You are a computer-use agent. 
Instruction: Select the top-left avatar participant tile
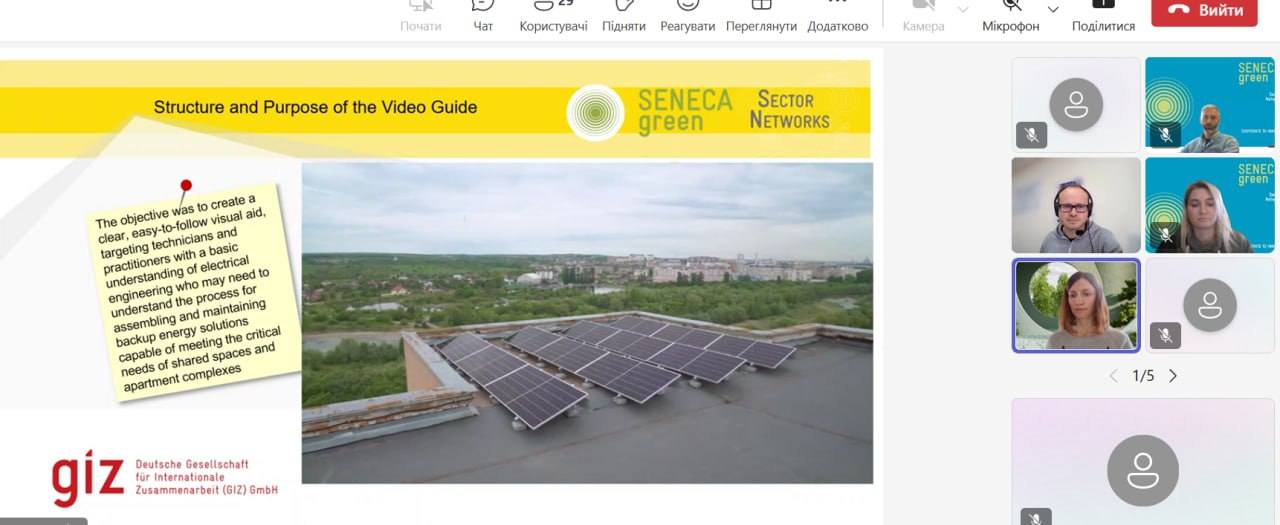pos(1076,104)
